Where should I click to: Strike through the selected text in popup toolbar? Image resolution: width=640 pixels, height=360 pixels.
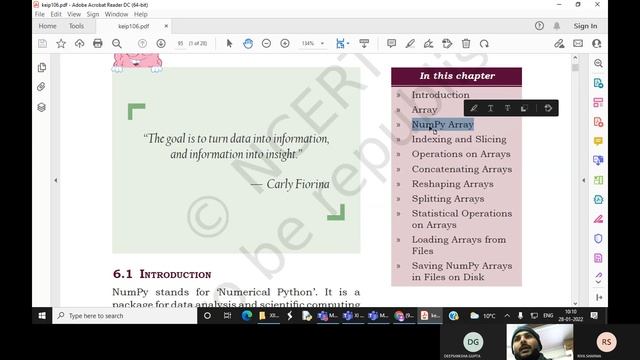coord(507,108)
